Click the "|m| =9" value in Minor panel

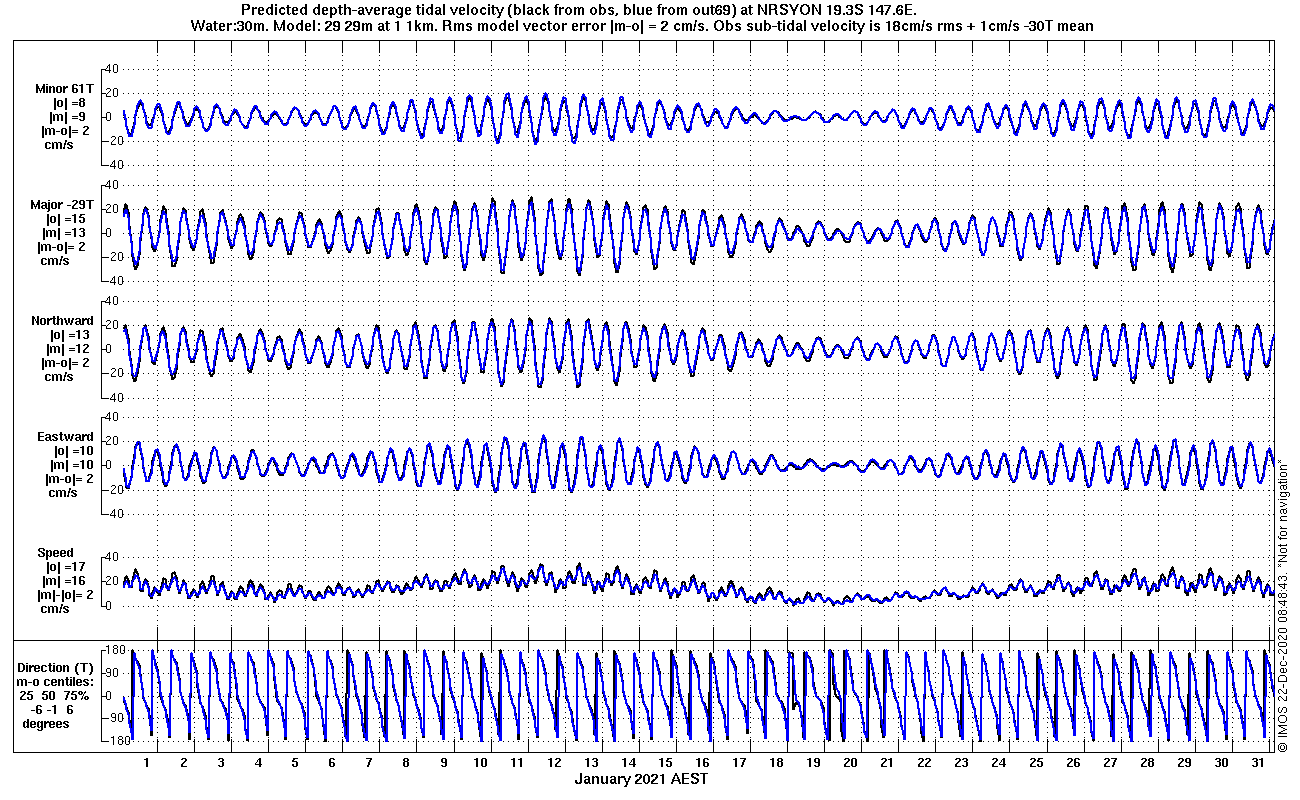tap(69, 117)
